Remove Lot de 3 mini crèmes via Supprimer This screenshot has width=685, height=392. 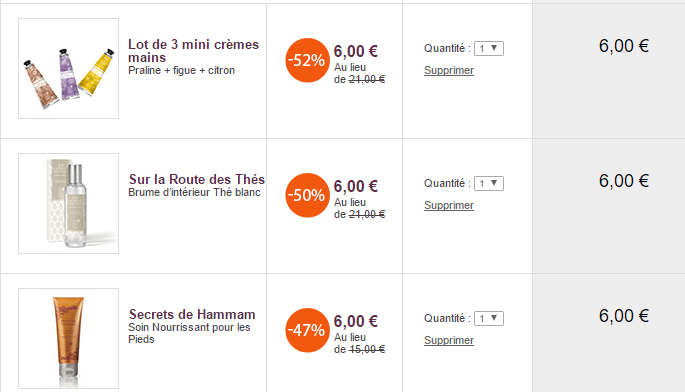point(449,70)
